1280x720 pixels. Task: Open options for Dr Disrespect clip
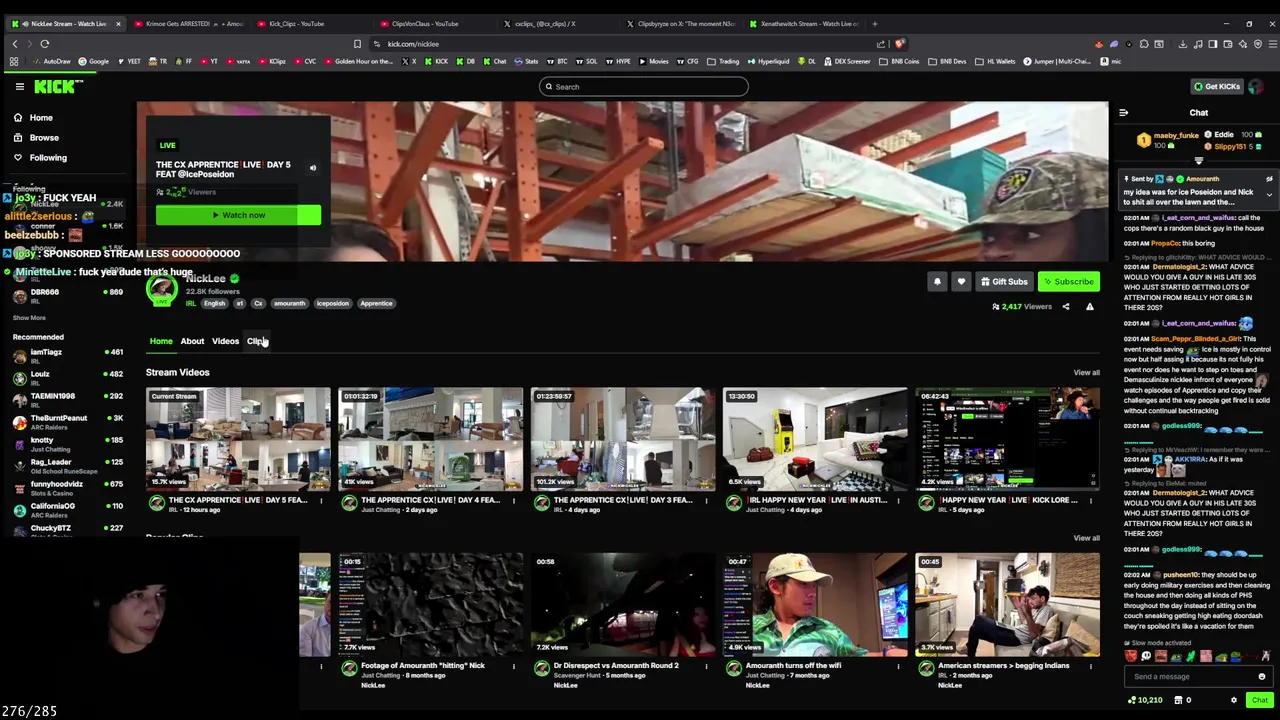[706, 667]
